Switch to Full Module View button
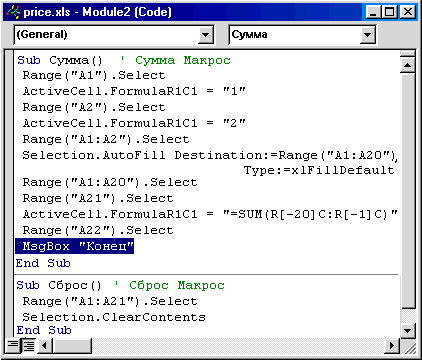Image resolution: width=422 pixels, height=360 pixels. [29, 345]
